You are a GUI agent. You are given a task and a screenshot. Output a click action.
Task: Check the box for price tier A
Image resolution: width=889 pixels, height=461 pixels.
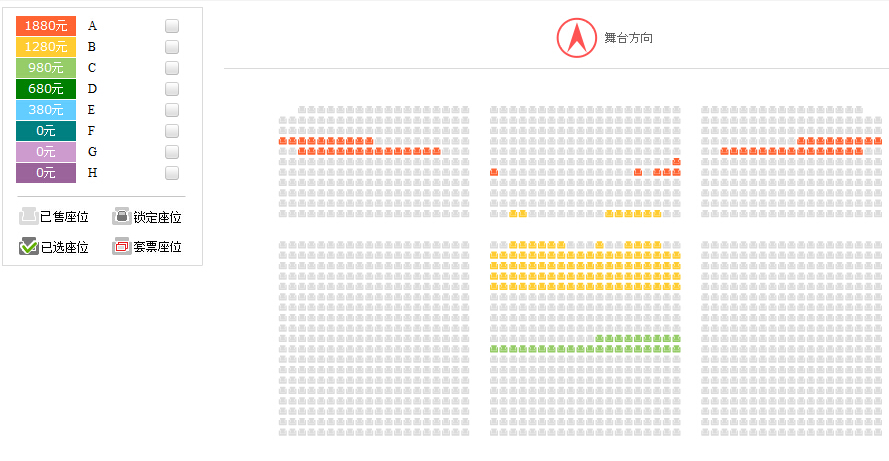(172, 26)
